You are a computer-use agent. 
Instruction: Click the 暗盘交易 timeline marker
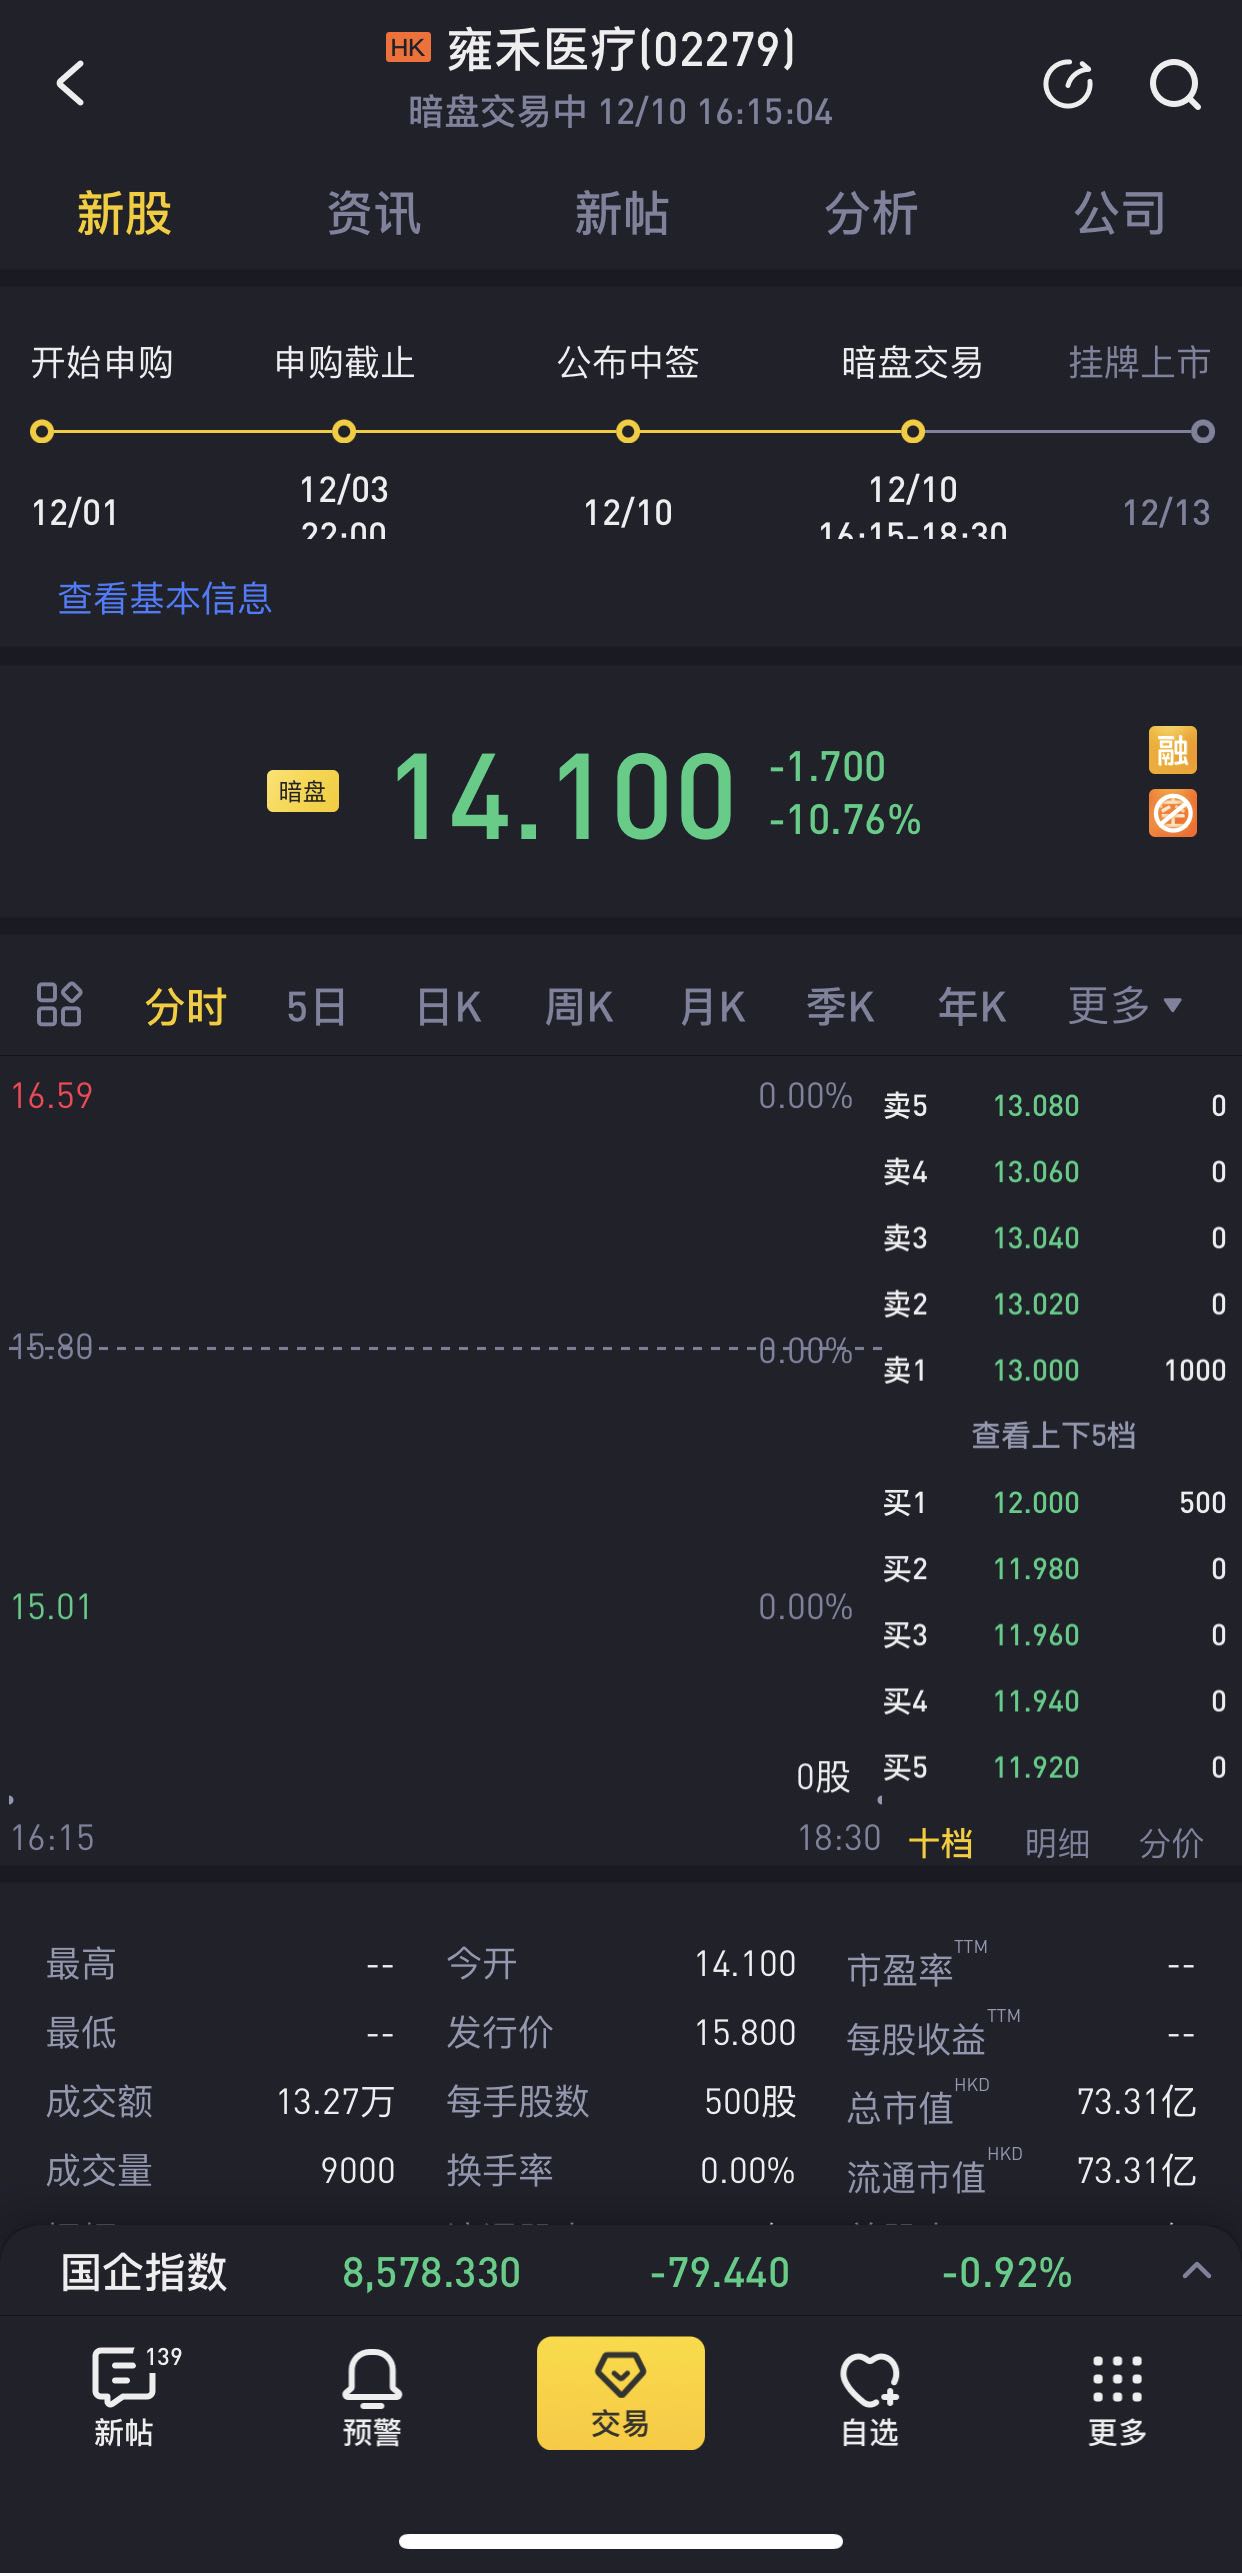912,432
